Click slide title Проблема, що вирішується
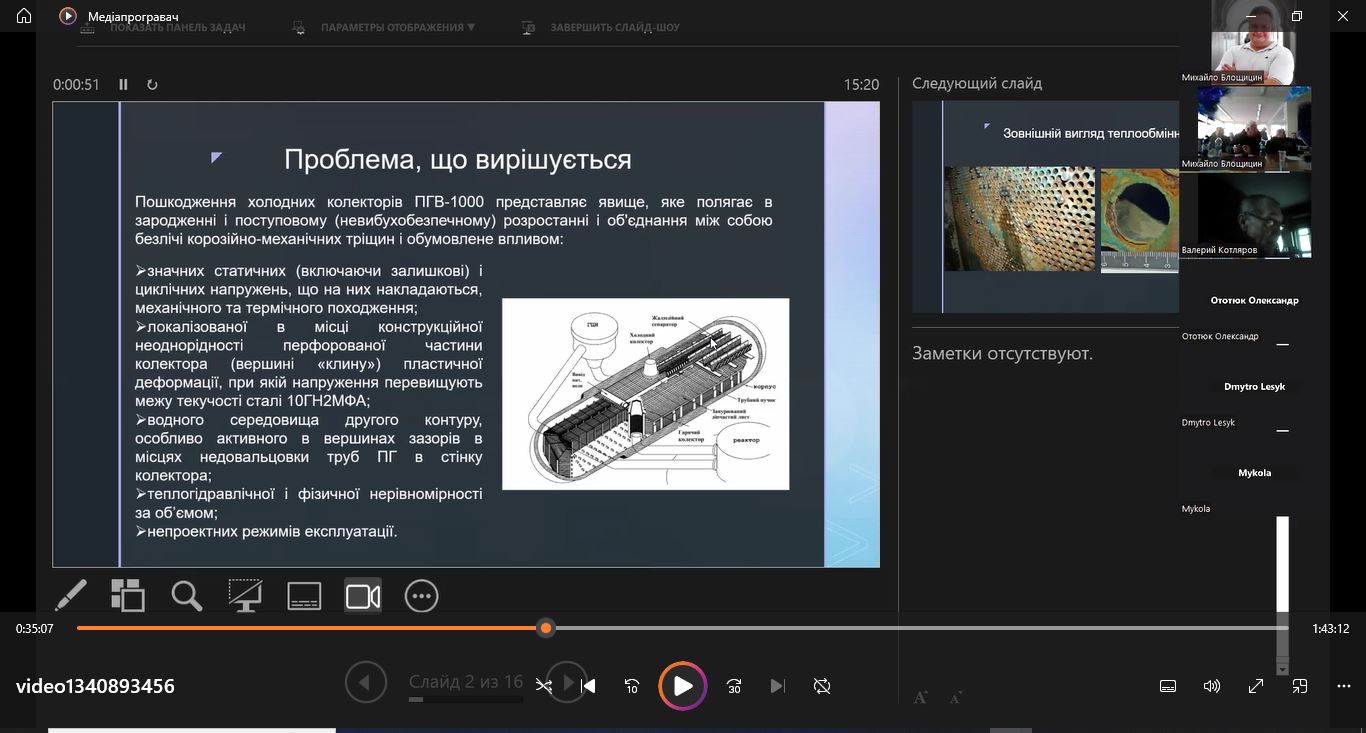Viewport: 1366px width, 733px height. click(x=458, y=159)
